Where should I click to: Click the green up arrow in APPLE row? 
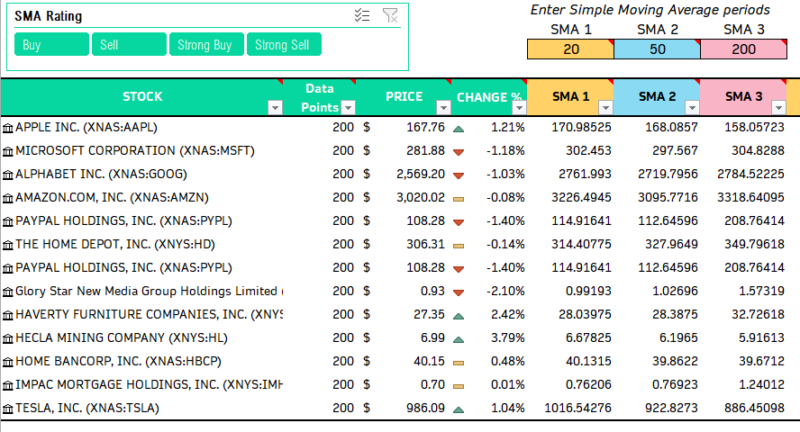[x=459, y=129]
